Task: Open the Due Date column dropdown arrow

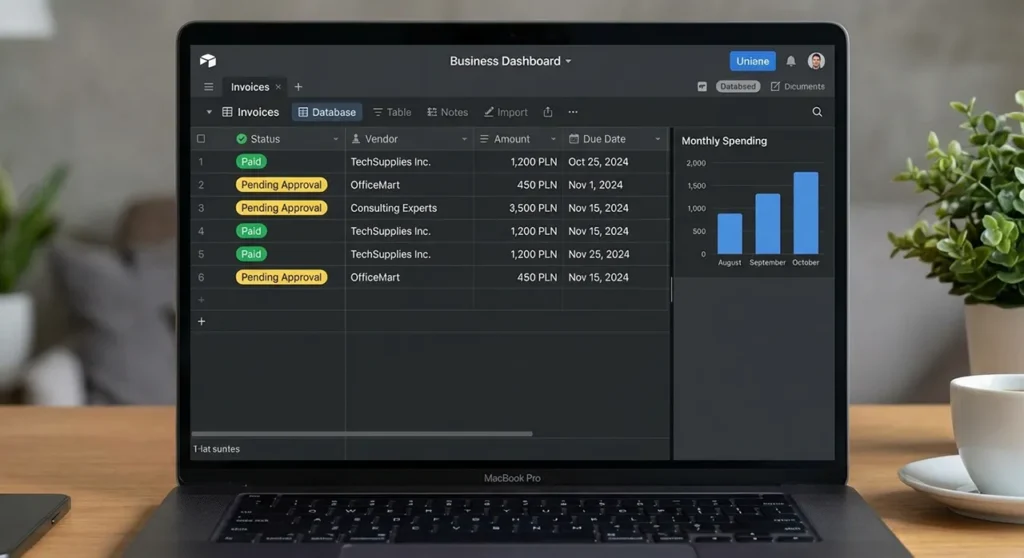Action: tap(658, 139)
